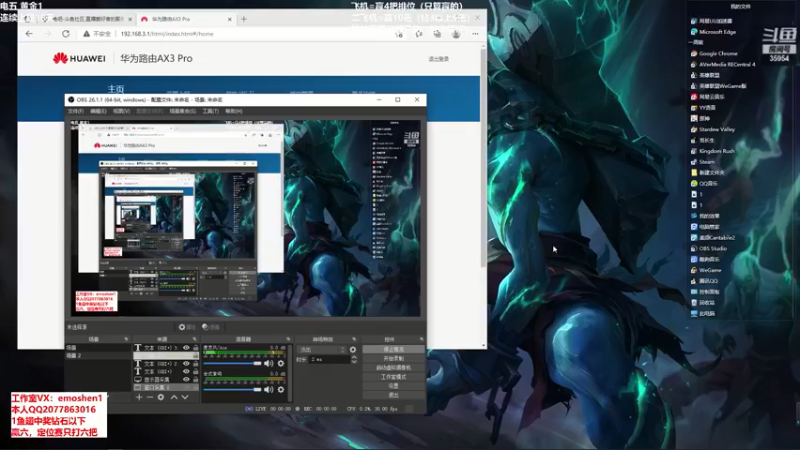Viewport: 800px width, 450px height.
Task: Open a new Edge tab
Action: tap(244, 19)
